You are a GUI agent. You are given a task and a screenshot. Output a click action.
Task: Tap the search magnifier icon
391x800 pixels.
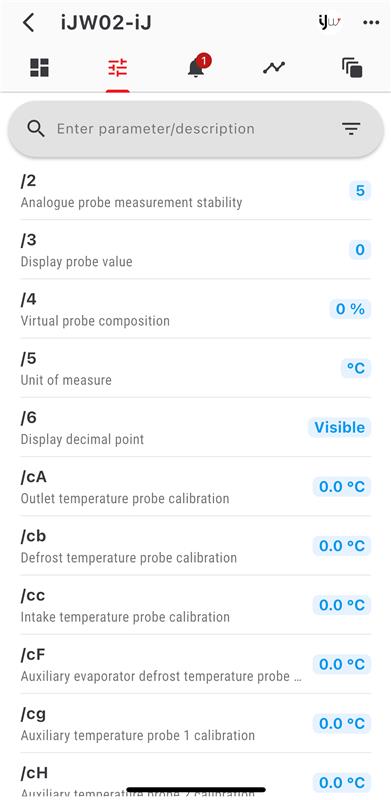(36, 129)
